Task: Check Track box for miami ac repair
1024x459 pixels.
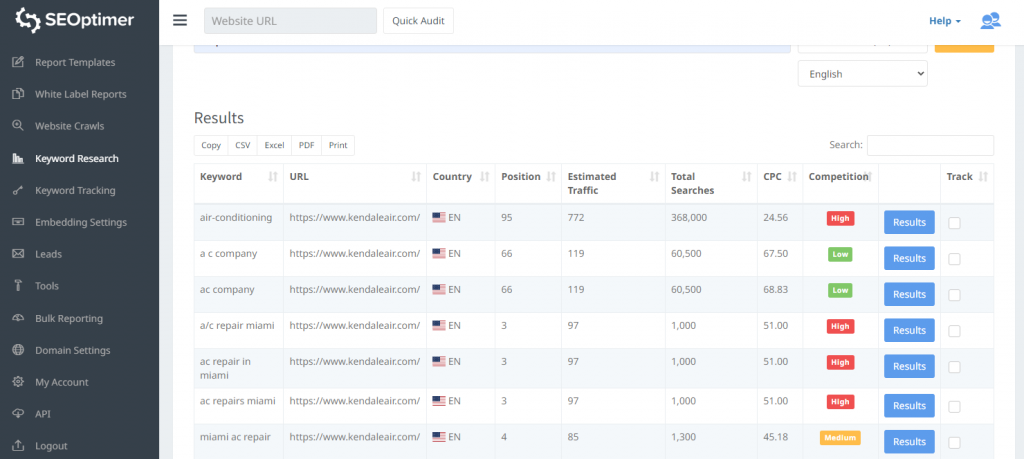Action: [954, 442]
